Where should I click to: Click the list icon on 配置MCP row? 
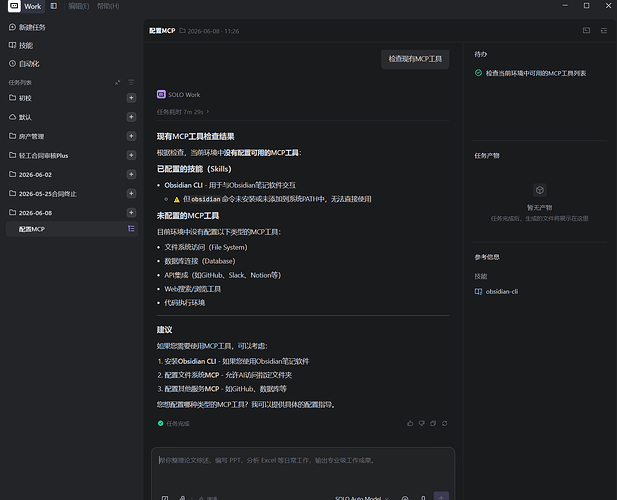131,229
